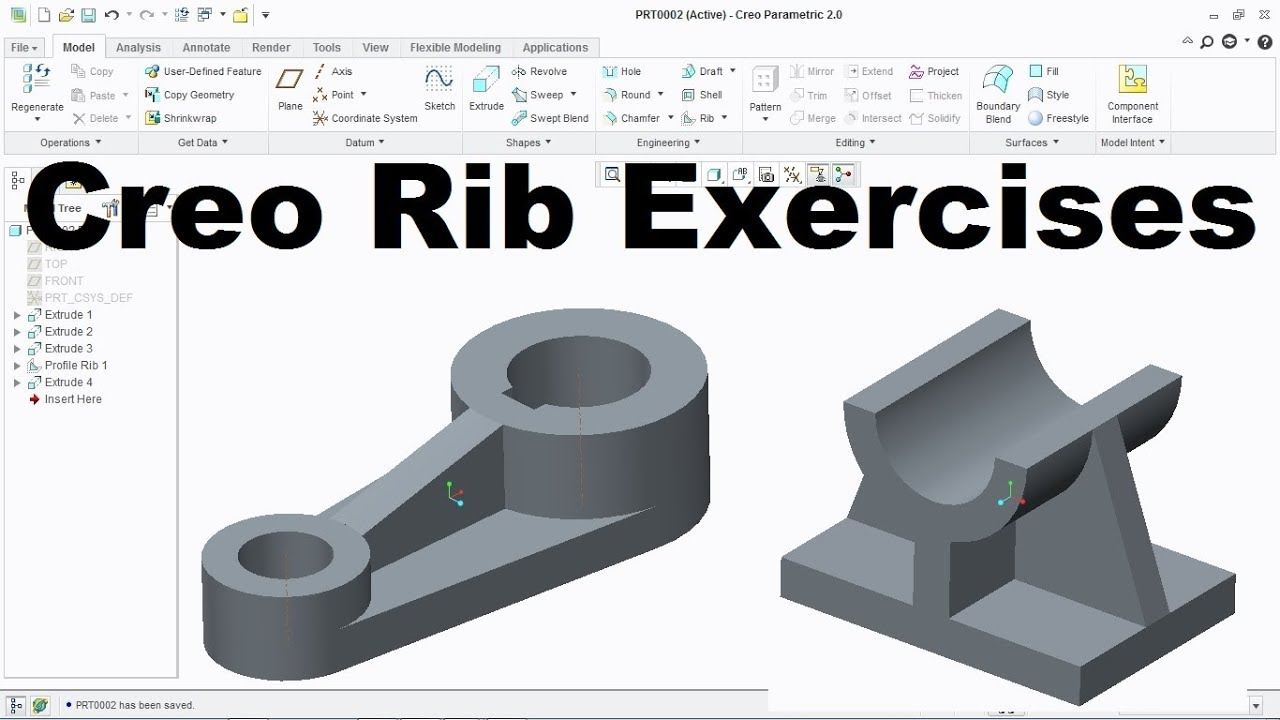Launch the Extrude tool
1280x720 pixels.
pos(487,88)
